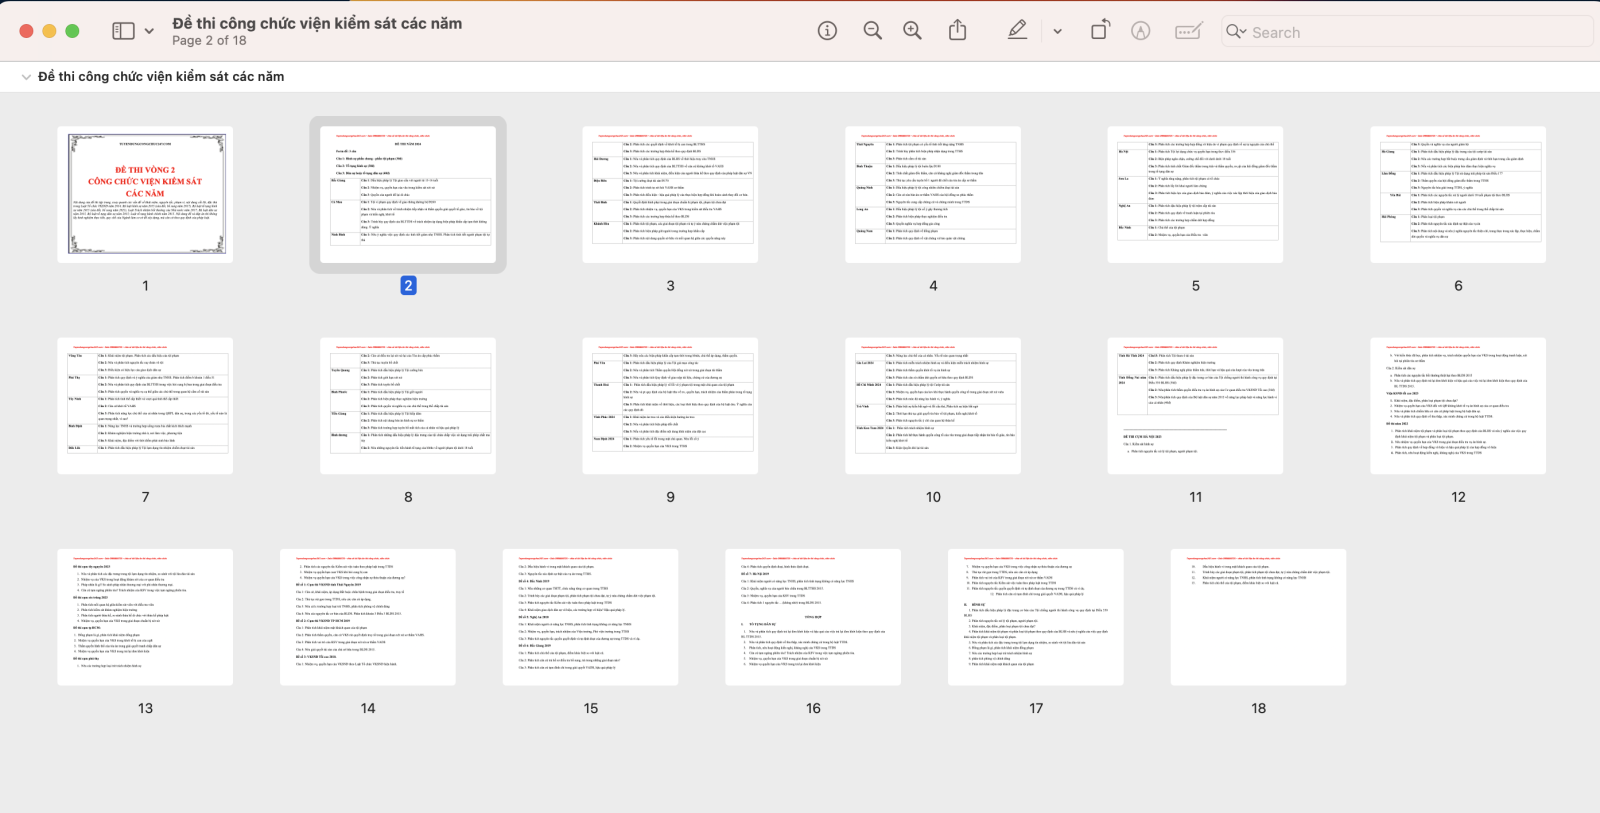1600x813 pixels.
Task: Open page 5 thumbnail
Action: 1195,195
